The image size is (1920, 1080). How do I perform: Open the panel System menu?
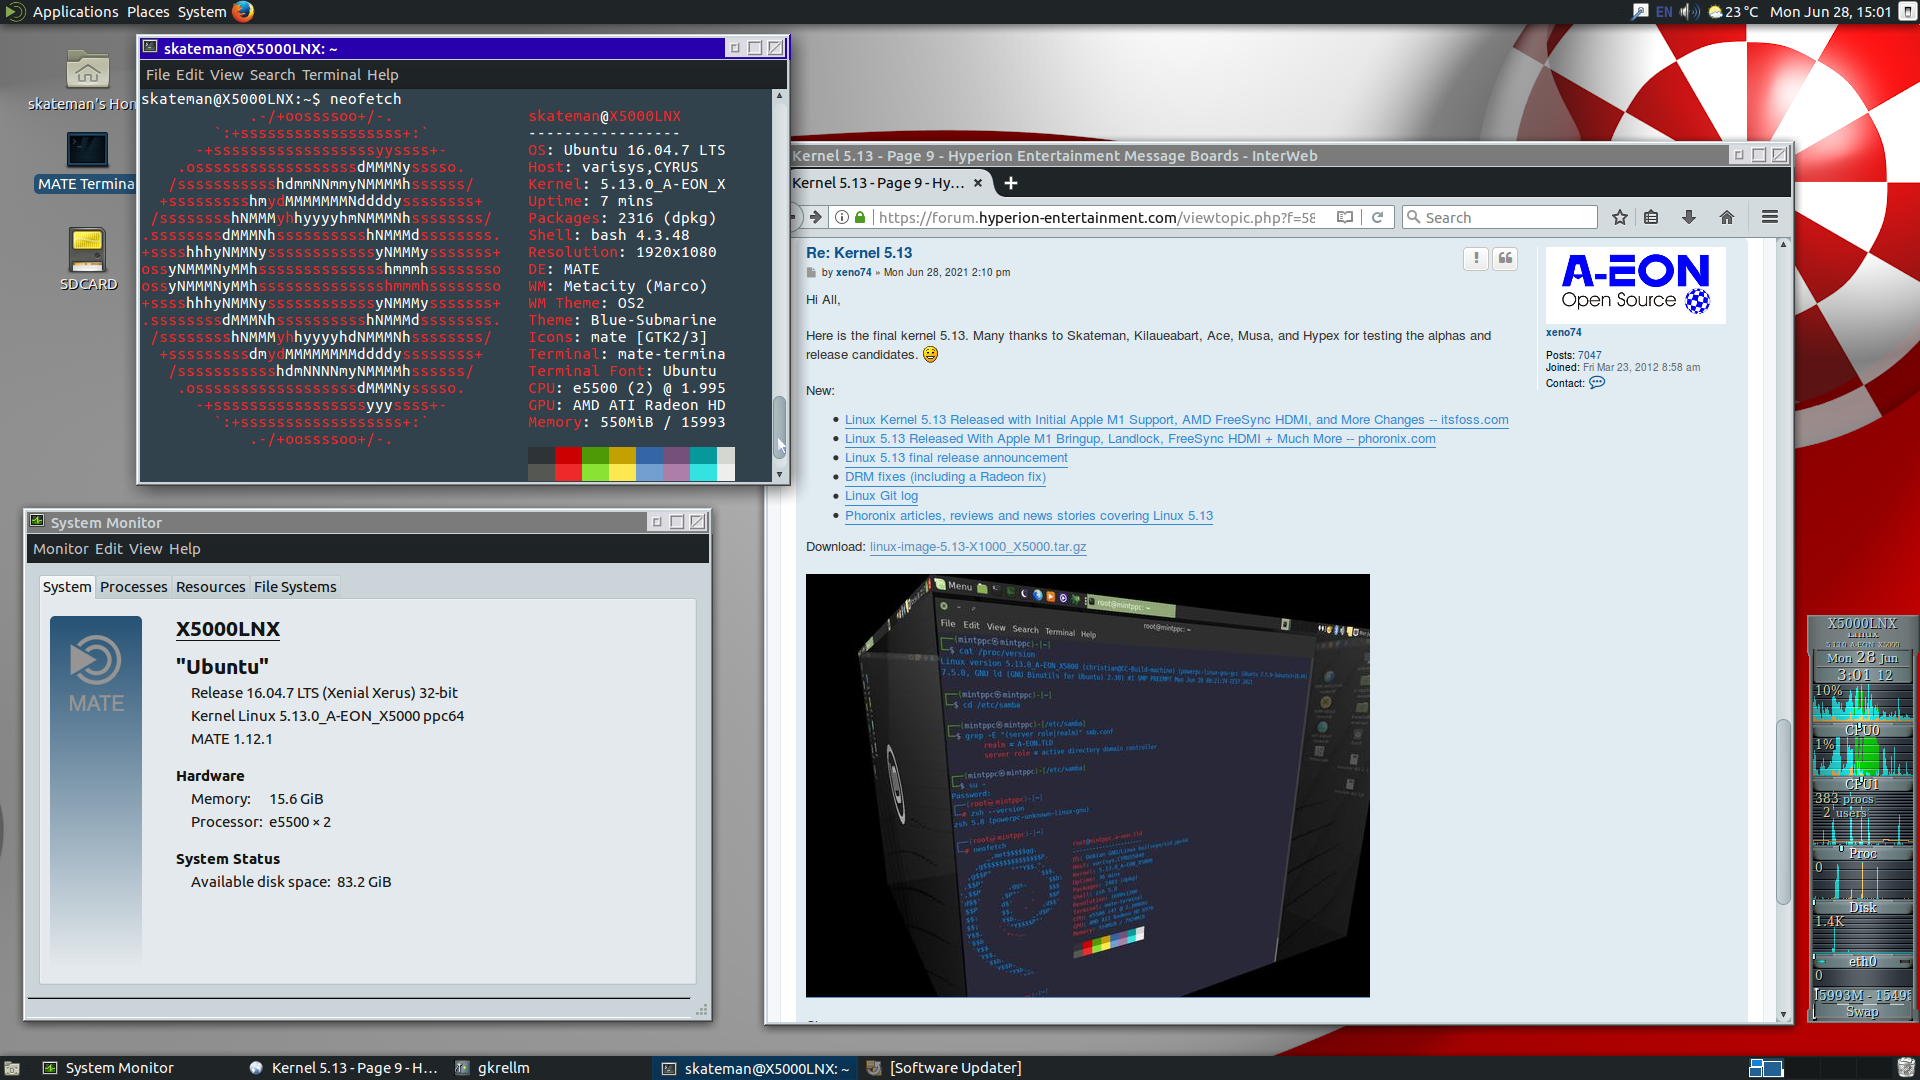[x=202, y=12]
